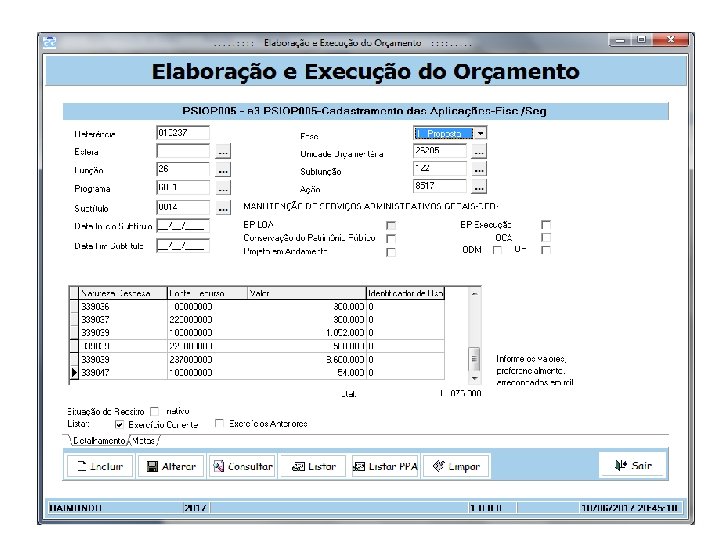Viewport: 720px width, 540px height.
Task: Open the Esfera lookup ellipsis button
Action: click(223, 152)
